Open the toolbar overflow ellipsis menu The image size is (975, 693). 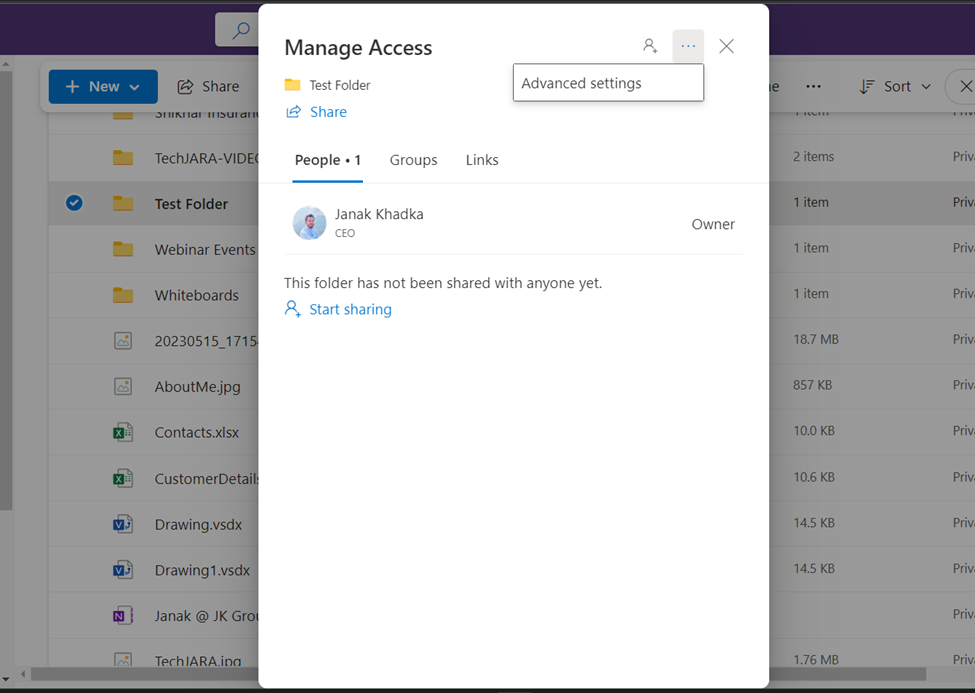pos(813,86)
